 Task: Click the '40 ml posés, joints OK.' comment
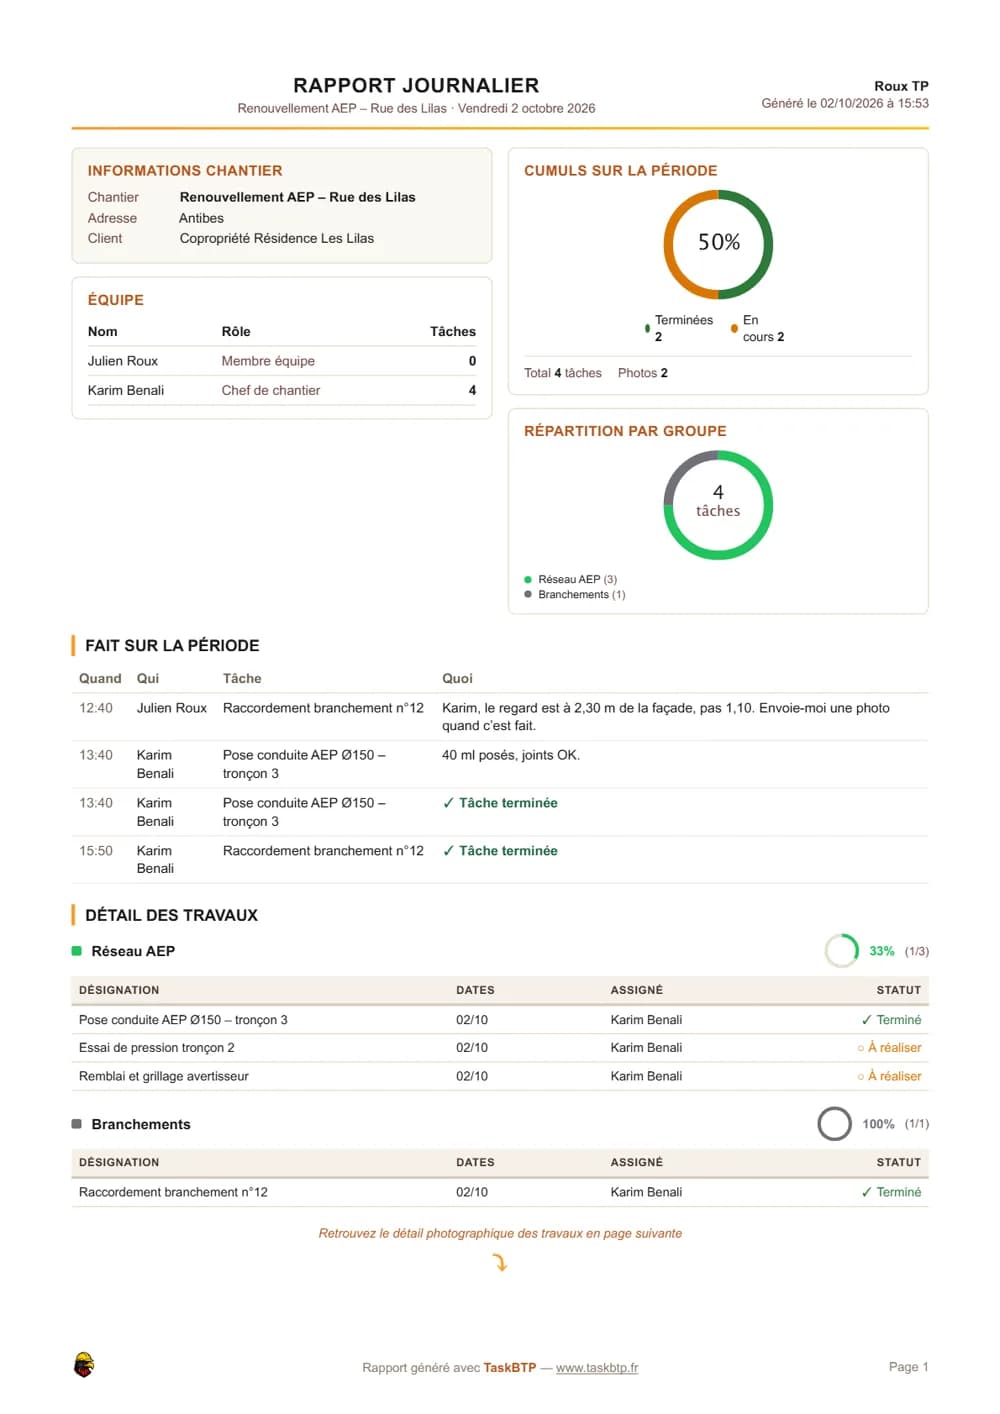[x=511, y=755]
